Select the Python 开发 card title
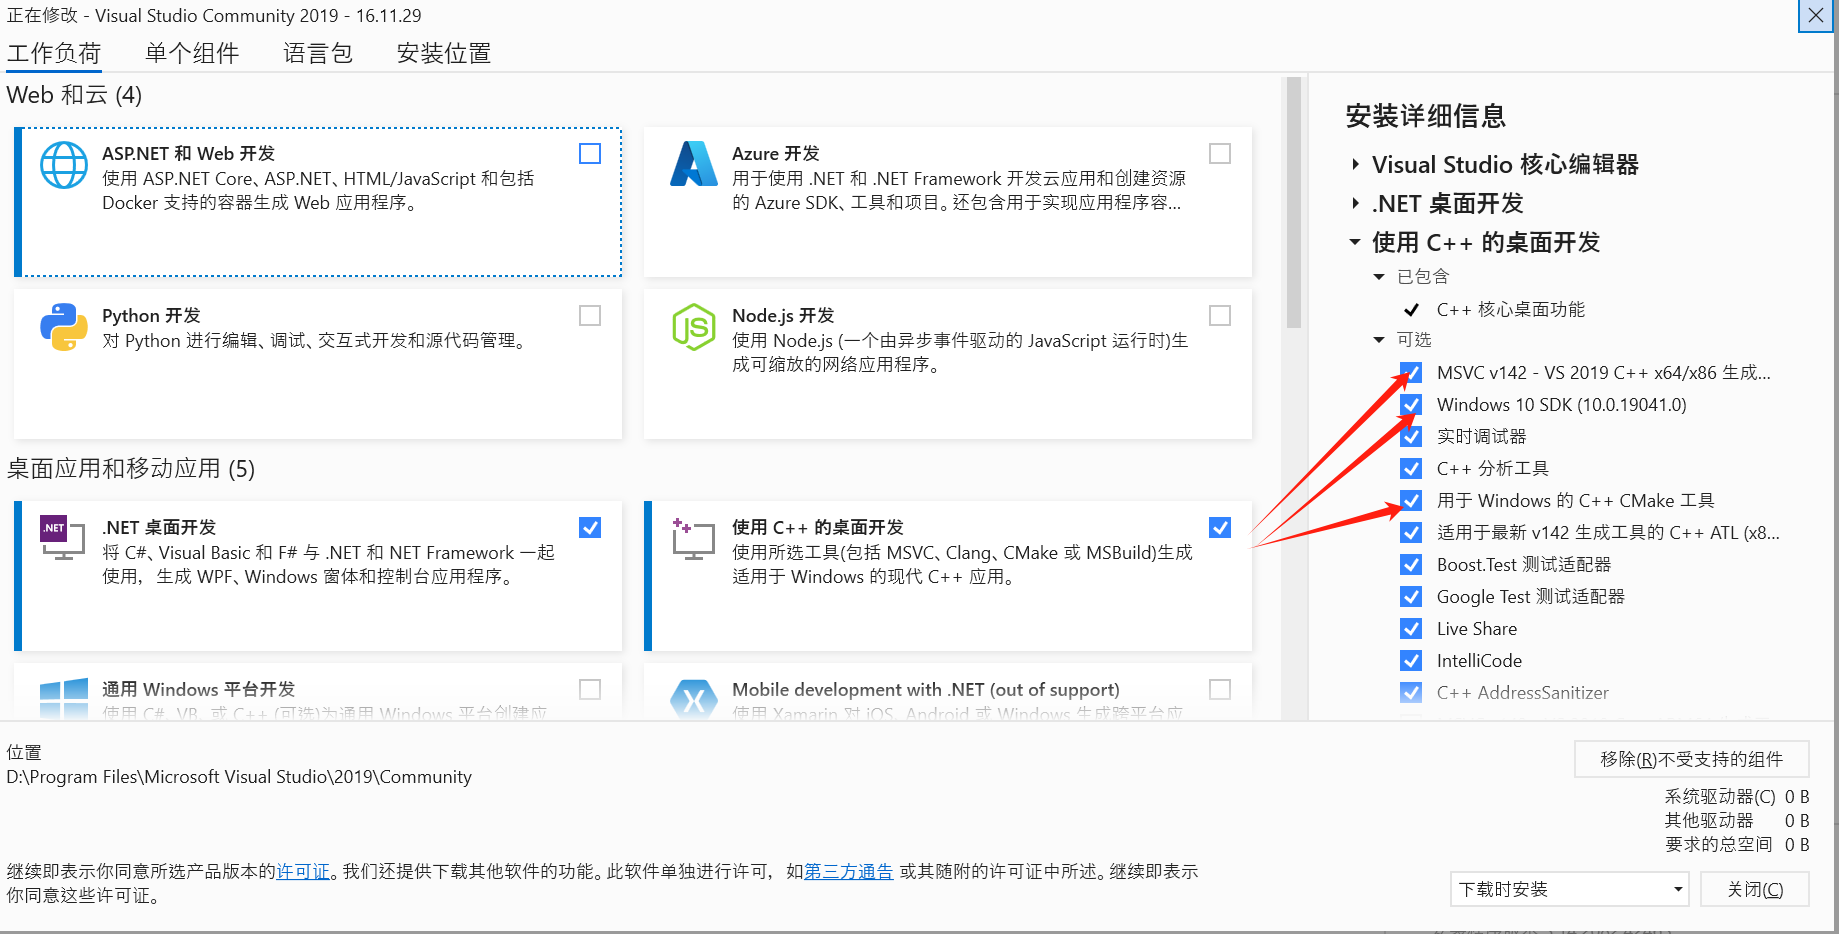This screenshot has width=1839, height=934. click(151, 315)
